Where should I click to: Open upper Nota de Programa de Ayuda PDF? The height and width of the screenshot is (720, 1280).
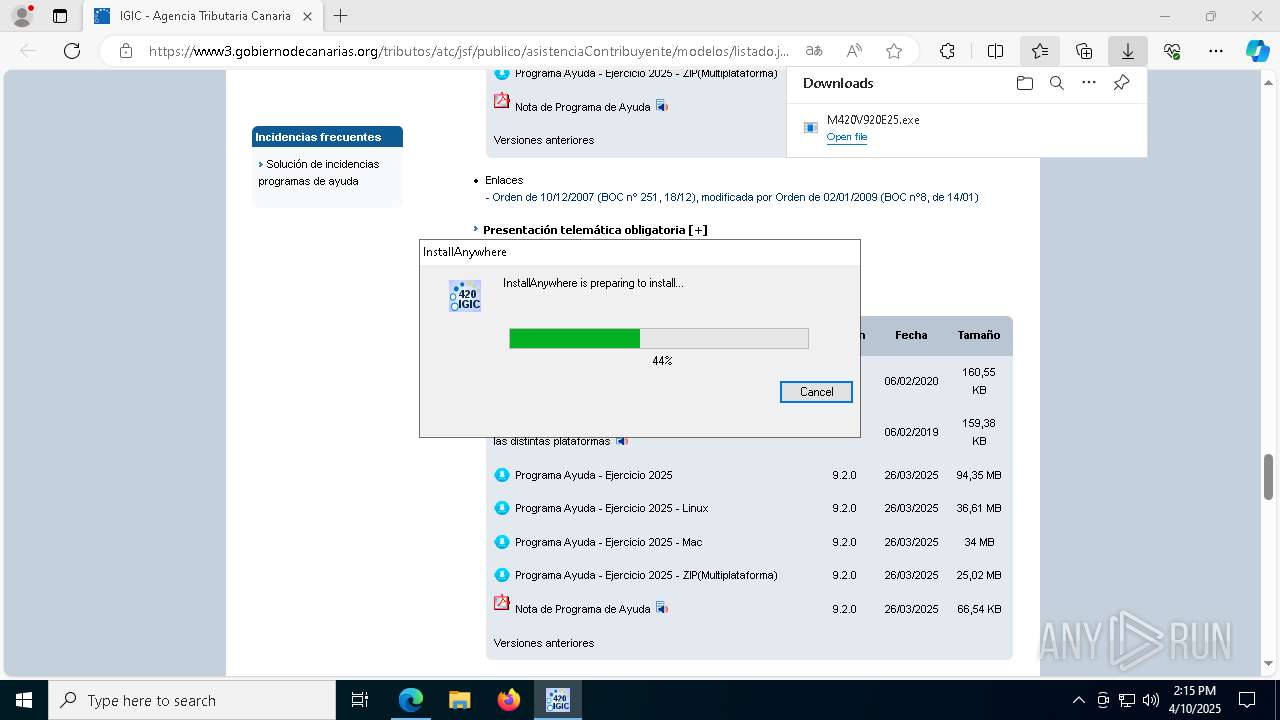[582, 107]
